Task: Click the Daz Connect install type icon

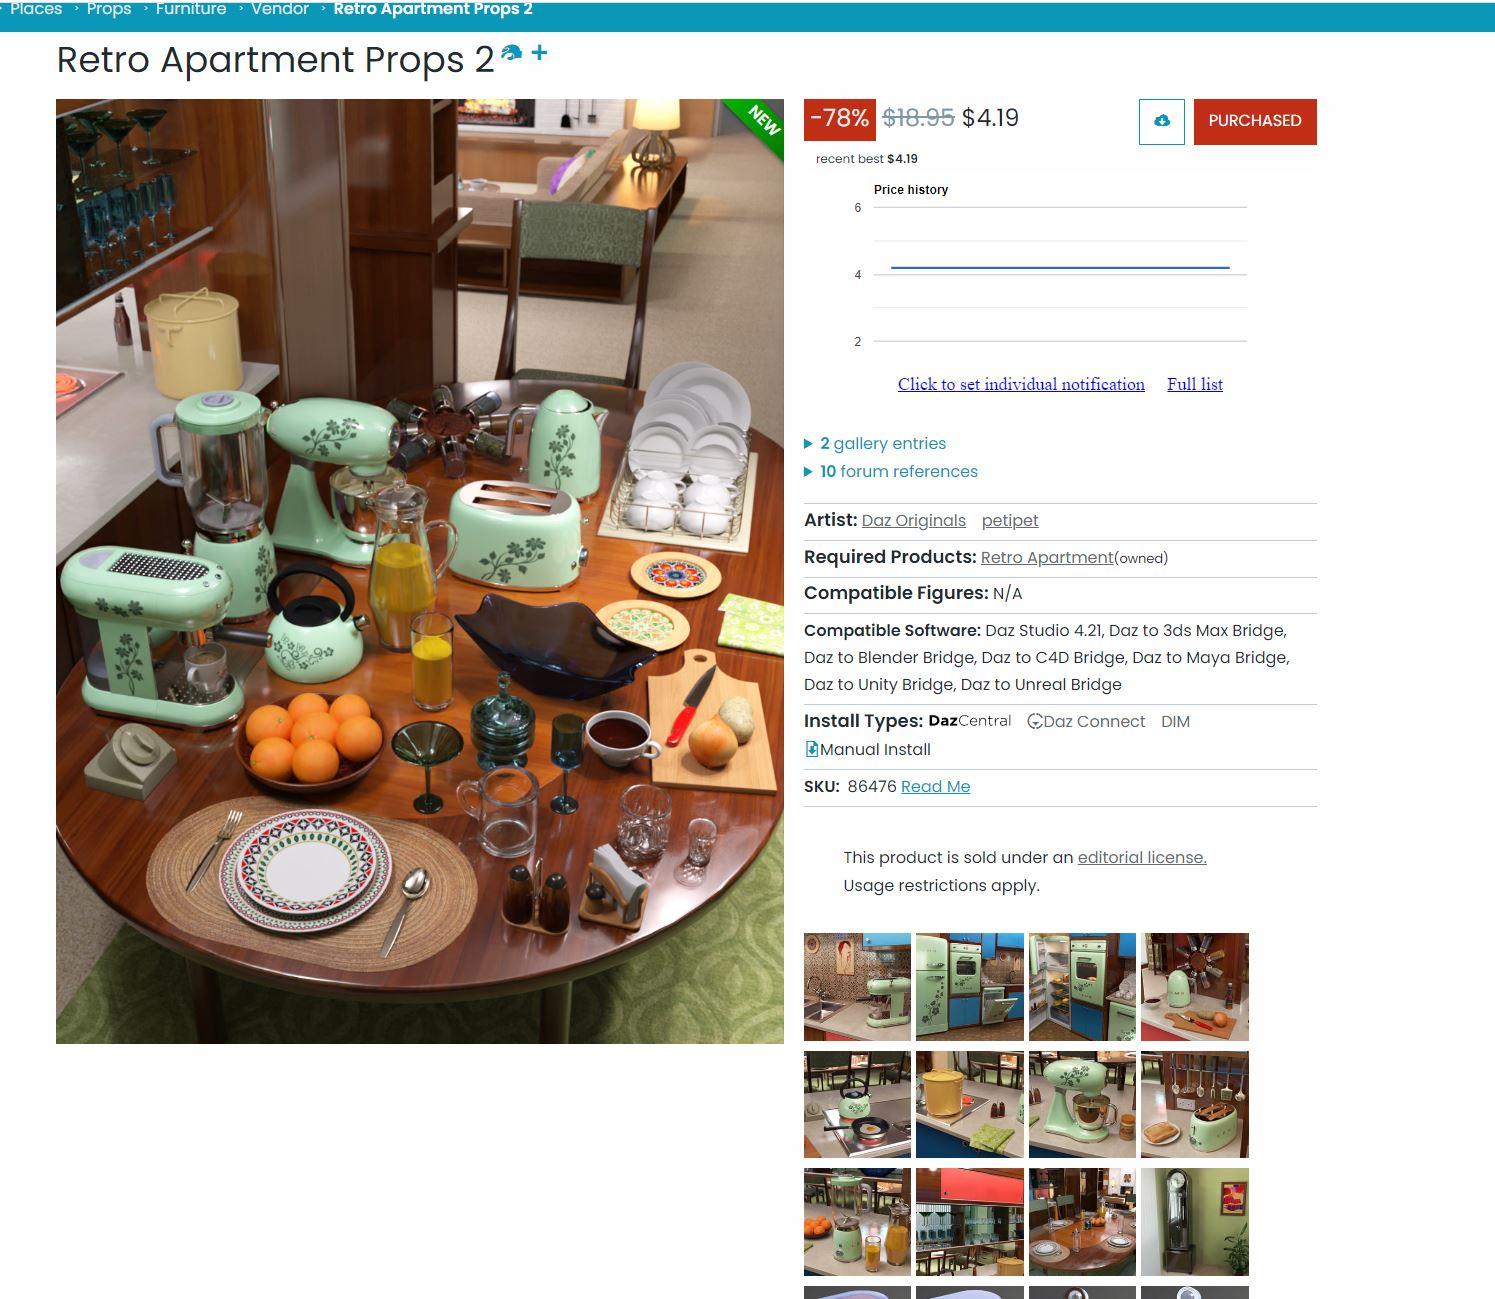Action: coord(1035,721)
